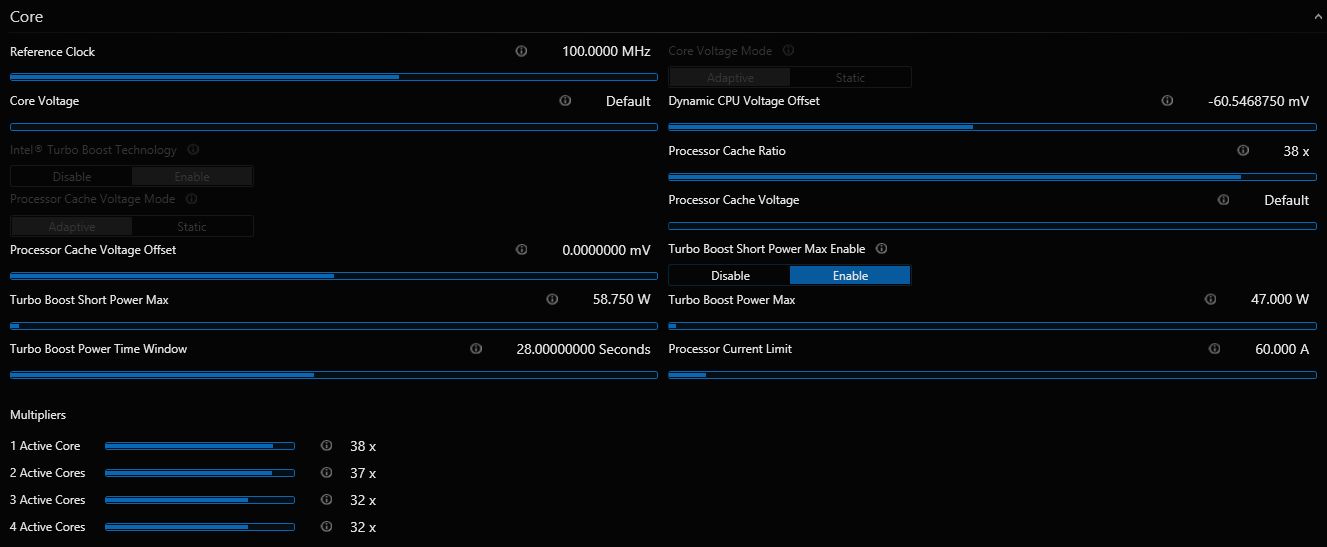Click the Turbo Boost Power Time Window slider
The height and width of the screenshot is (547, 1327).
tap(334, 375)
